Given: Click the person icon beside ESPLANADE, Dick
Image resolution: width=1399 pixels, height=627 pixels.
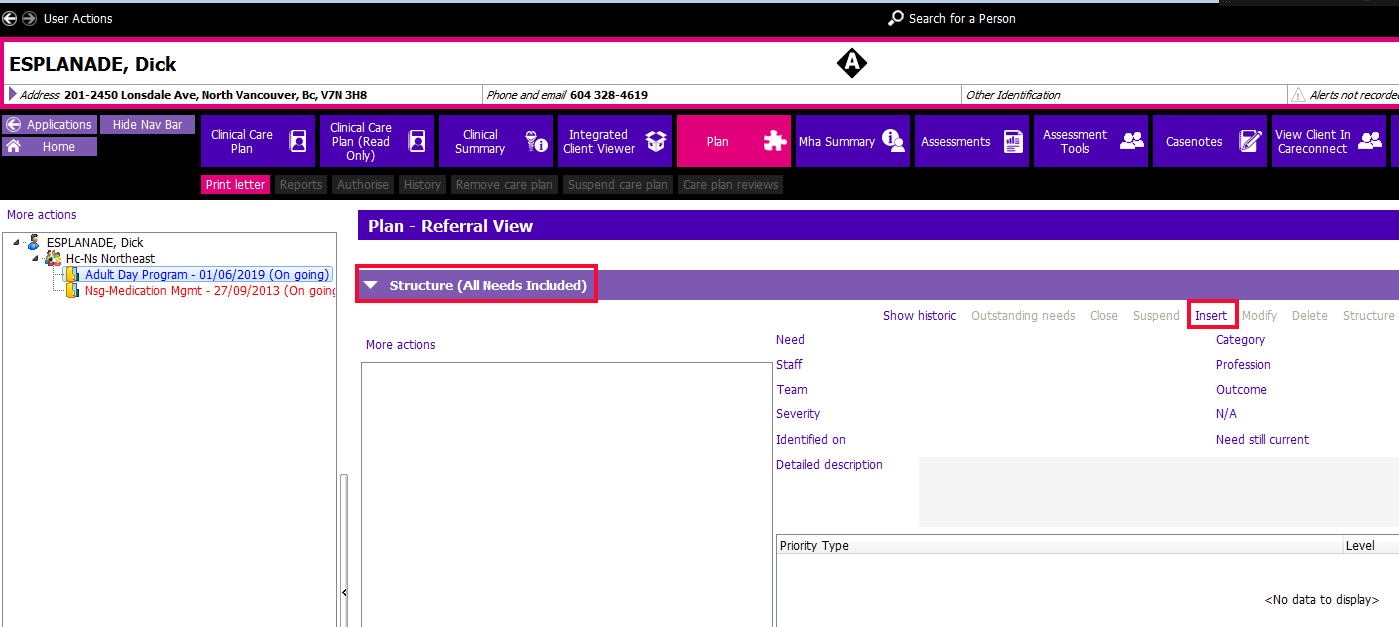Looking at the screenshot, I should [34, 242].
